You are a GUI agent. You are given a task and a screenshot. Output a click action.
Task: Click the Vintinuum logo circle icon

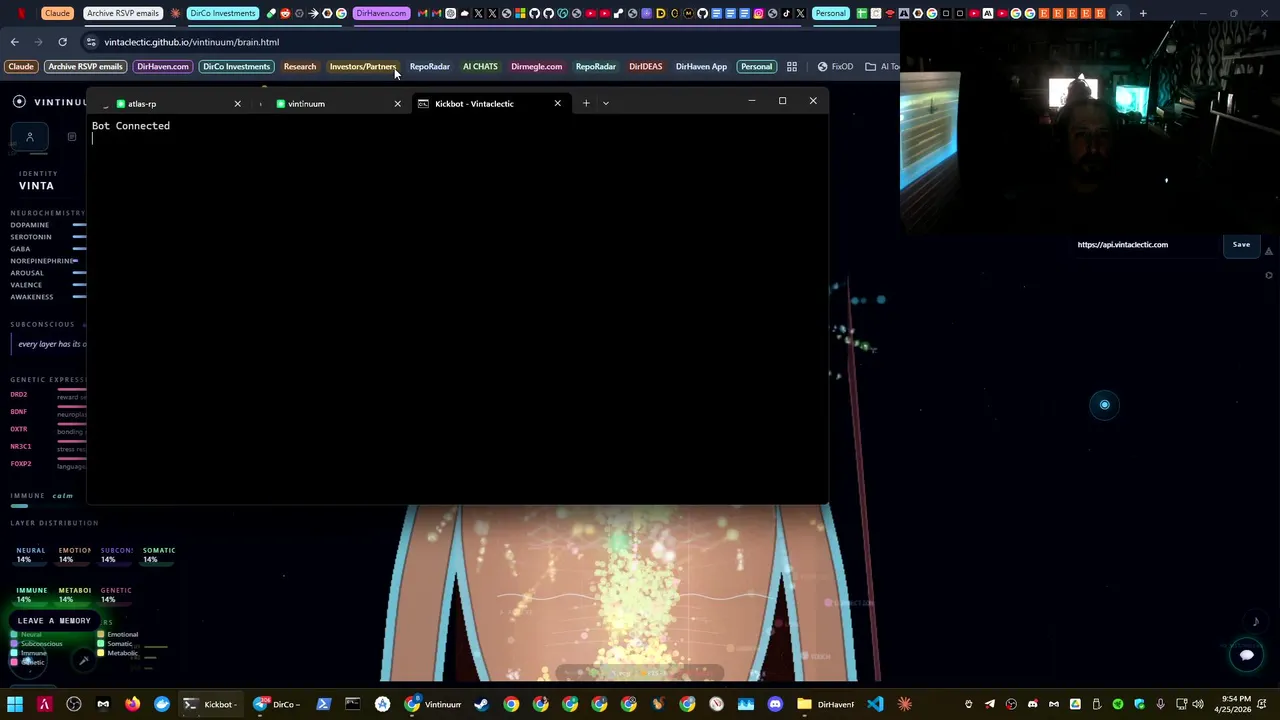tap(19, 102)
